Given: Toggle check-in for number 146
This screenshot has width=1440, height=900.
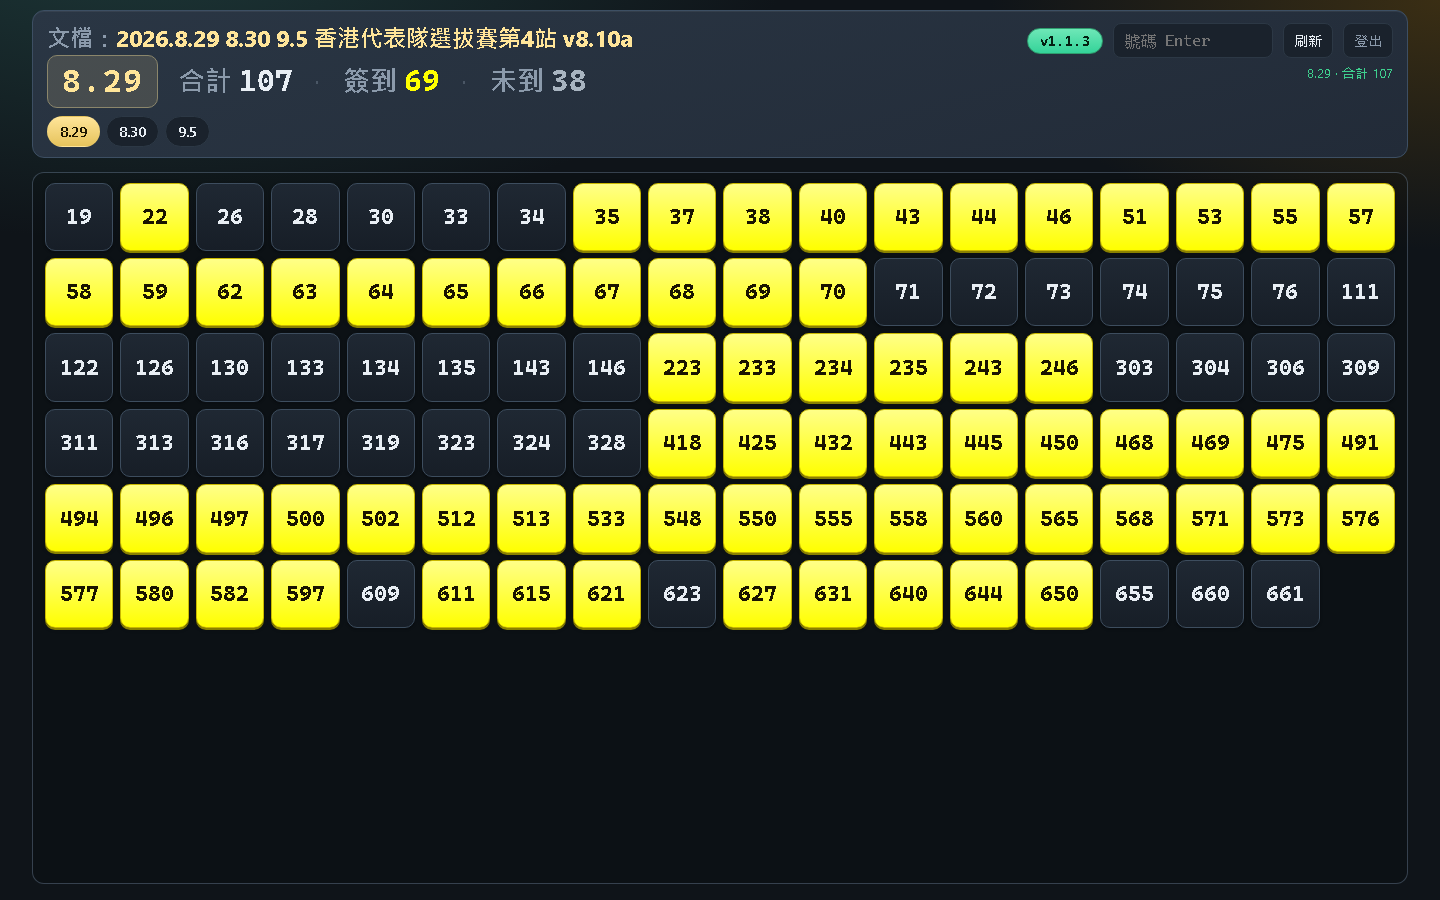Looking at the screenshot, I should tap(607, 368).
